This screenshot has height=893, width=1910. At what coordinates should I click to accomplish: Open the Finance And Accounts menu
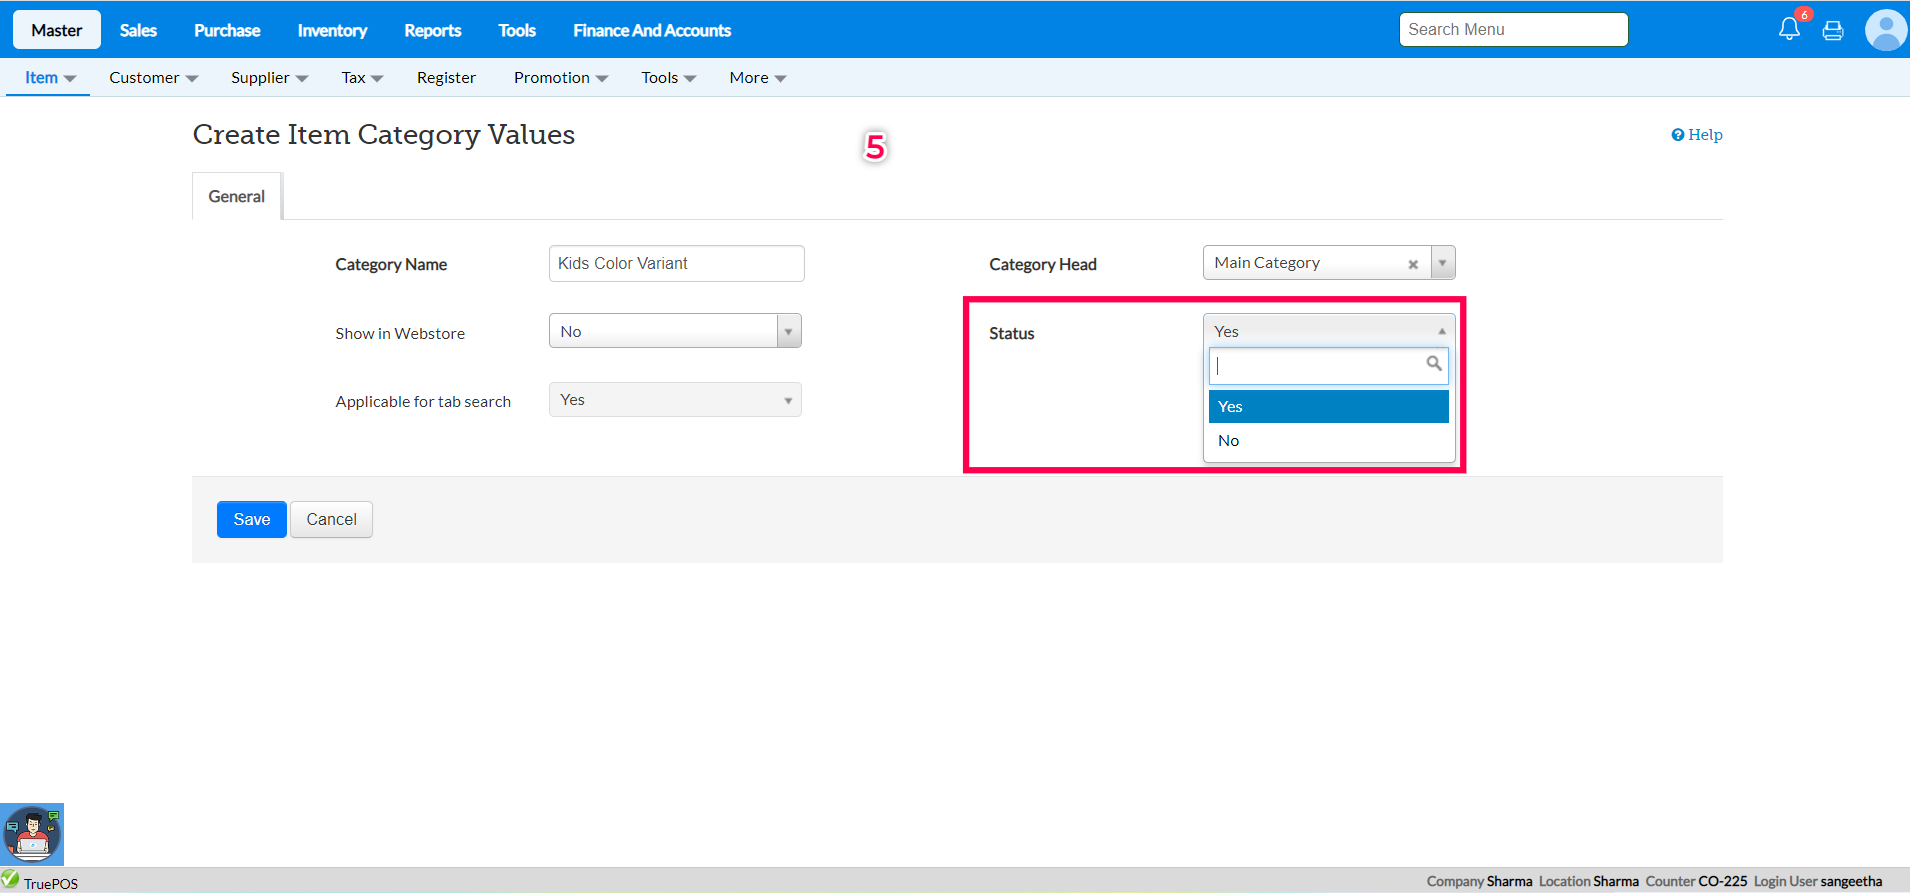(652, 30)
